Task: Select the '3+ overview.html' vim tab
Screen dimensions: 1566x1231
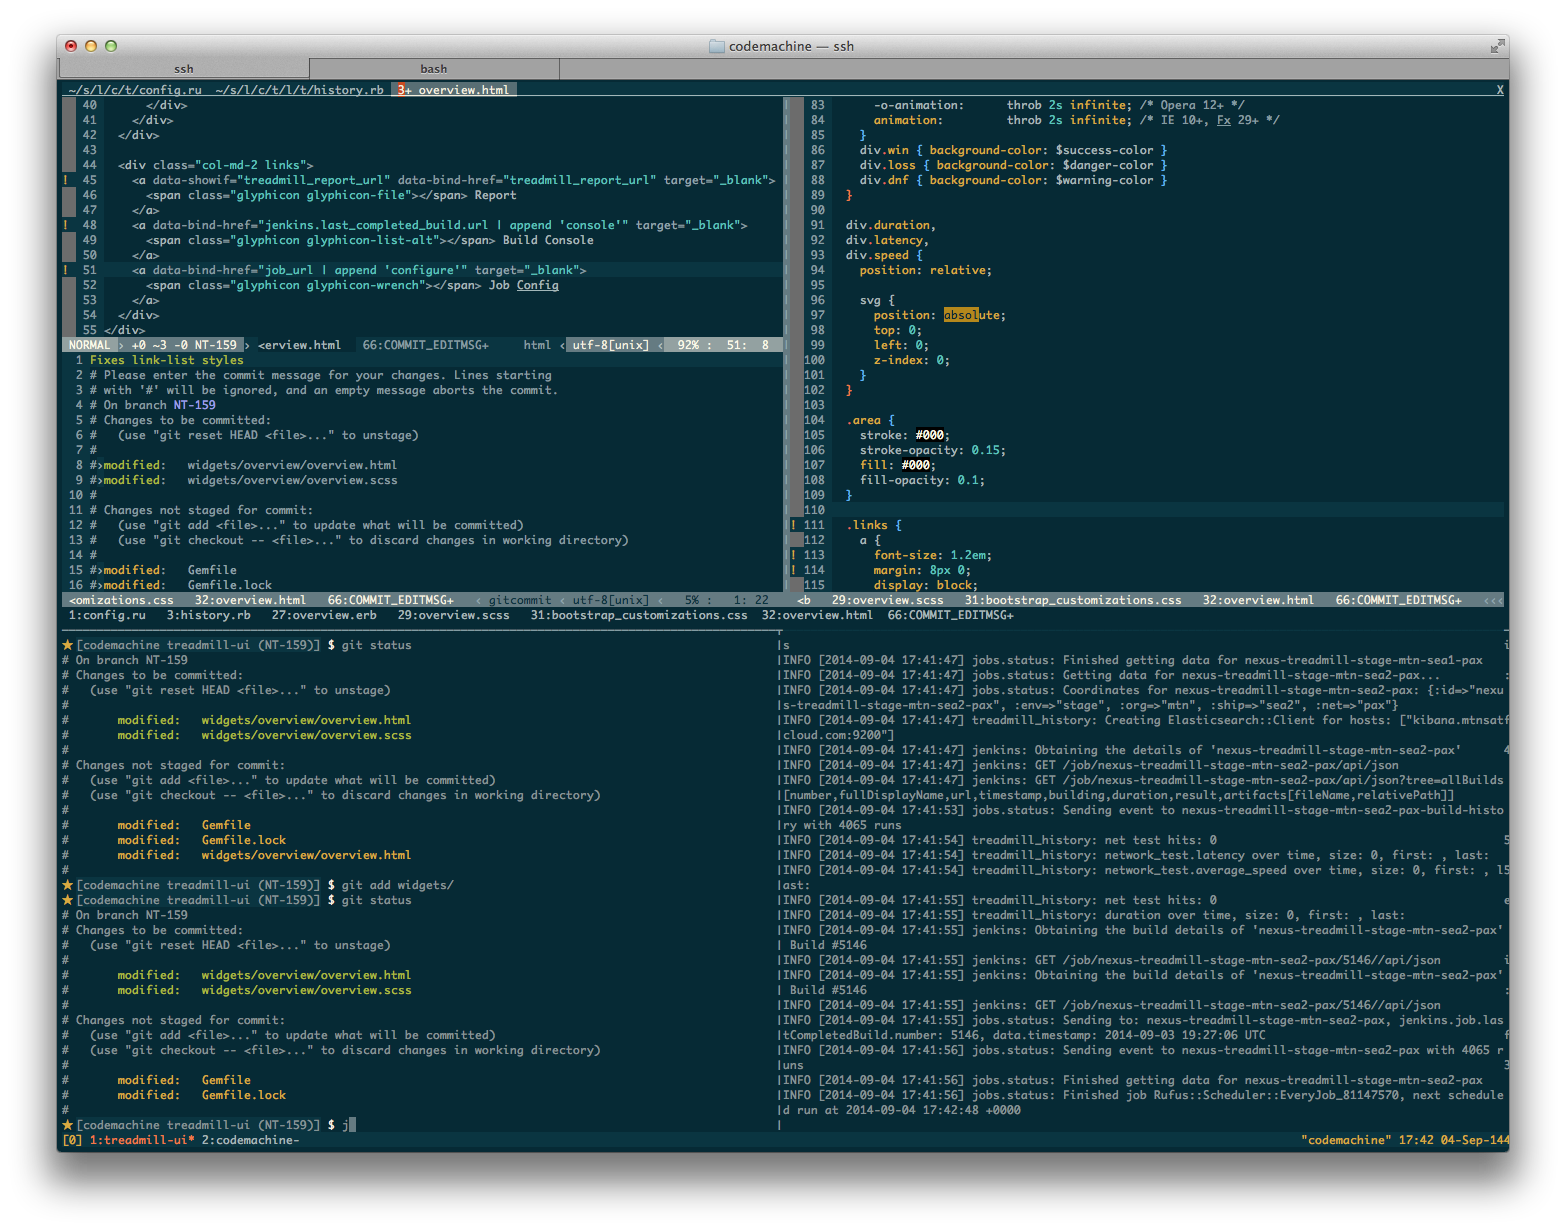Action: (x=454, y=90)
